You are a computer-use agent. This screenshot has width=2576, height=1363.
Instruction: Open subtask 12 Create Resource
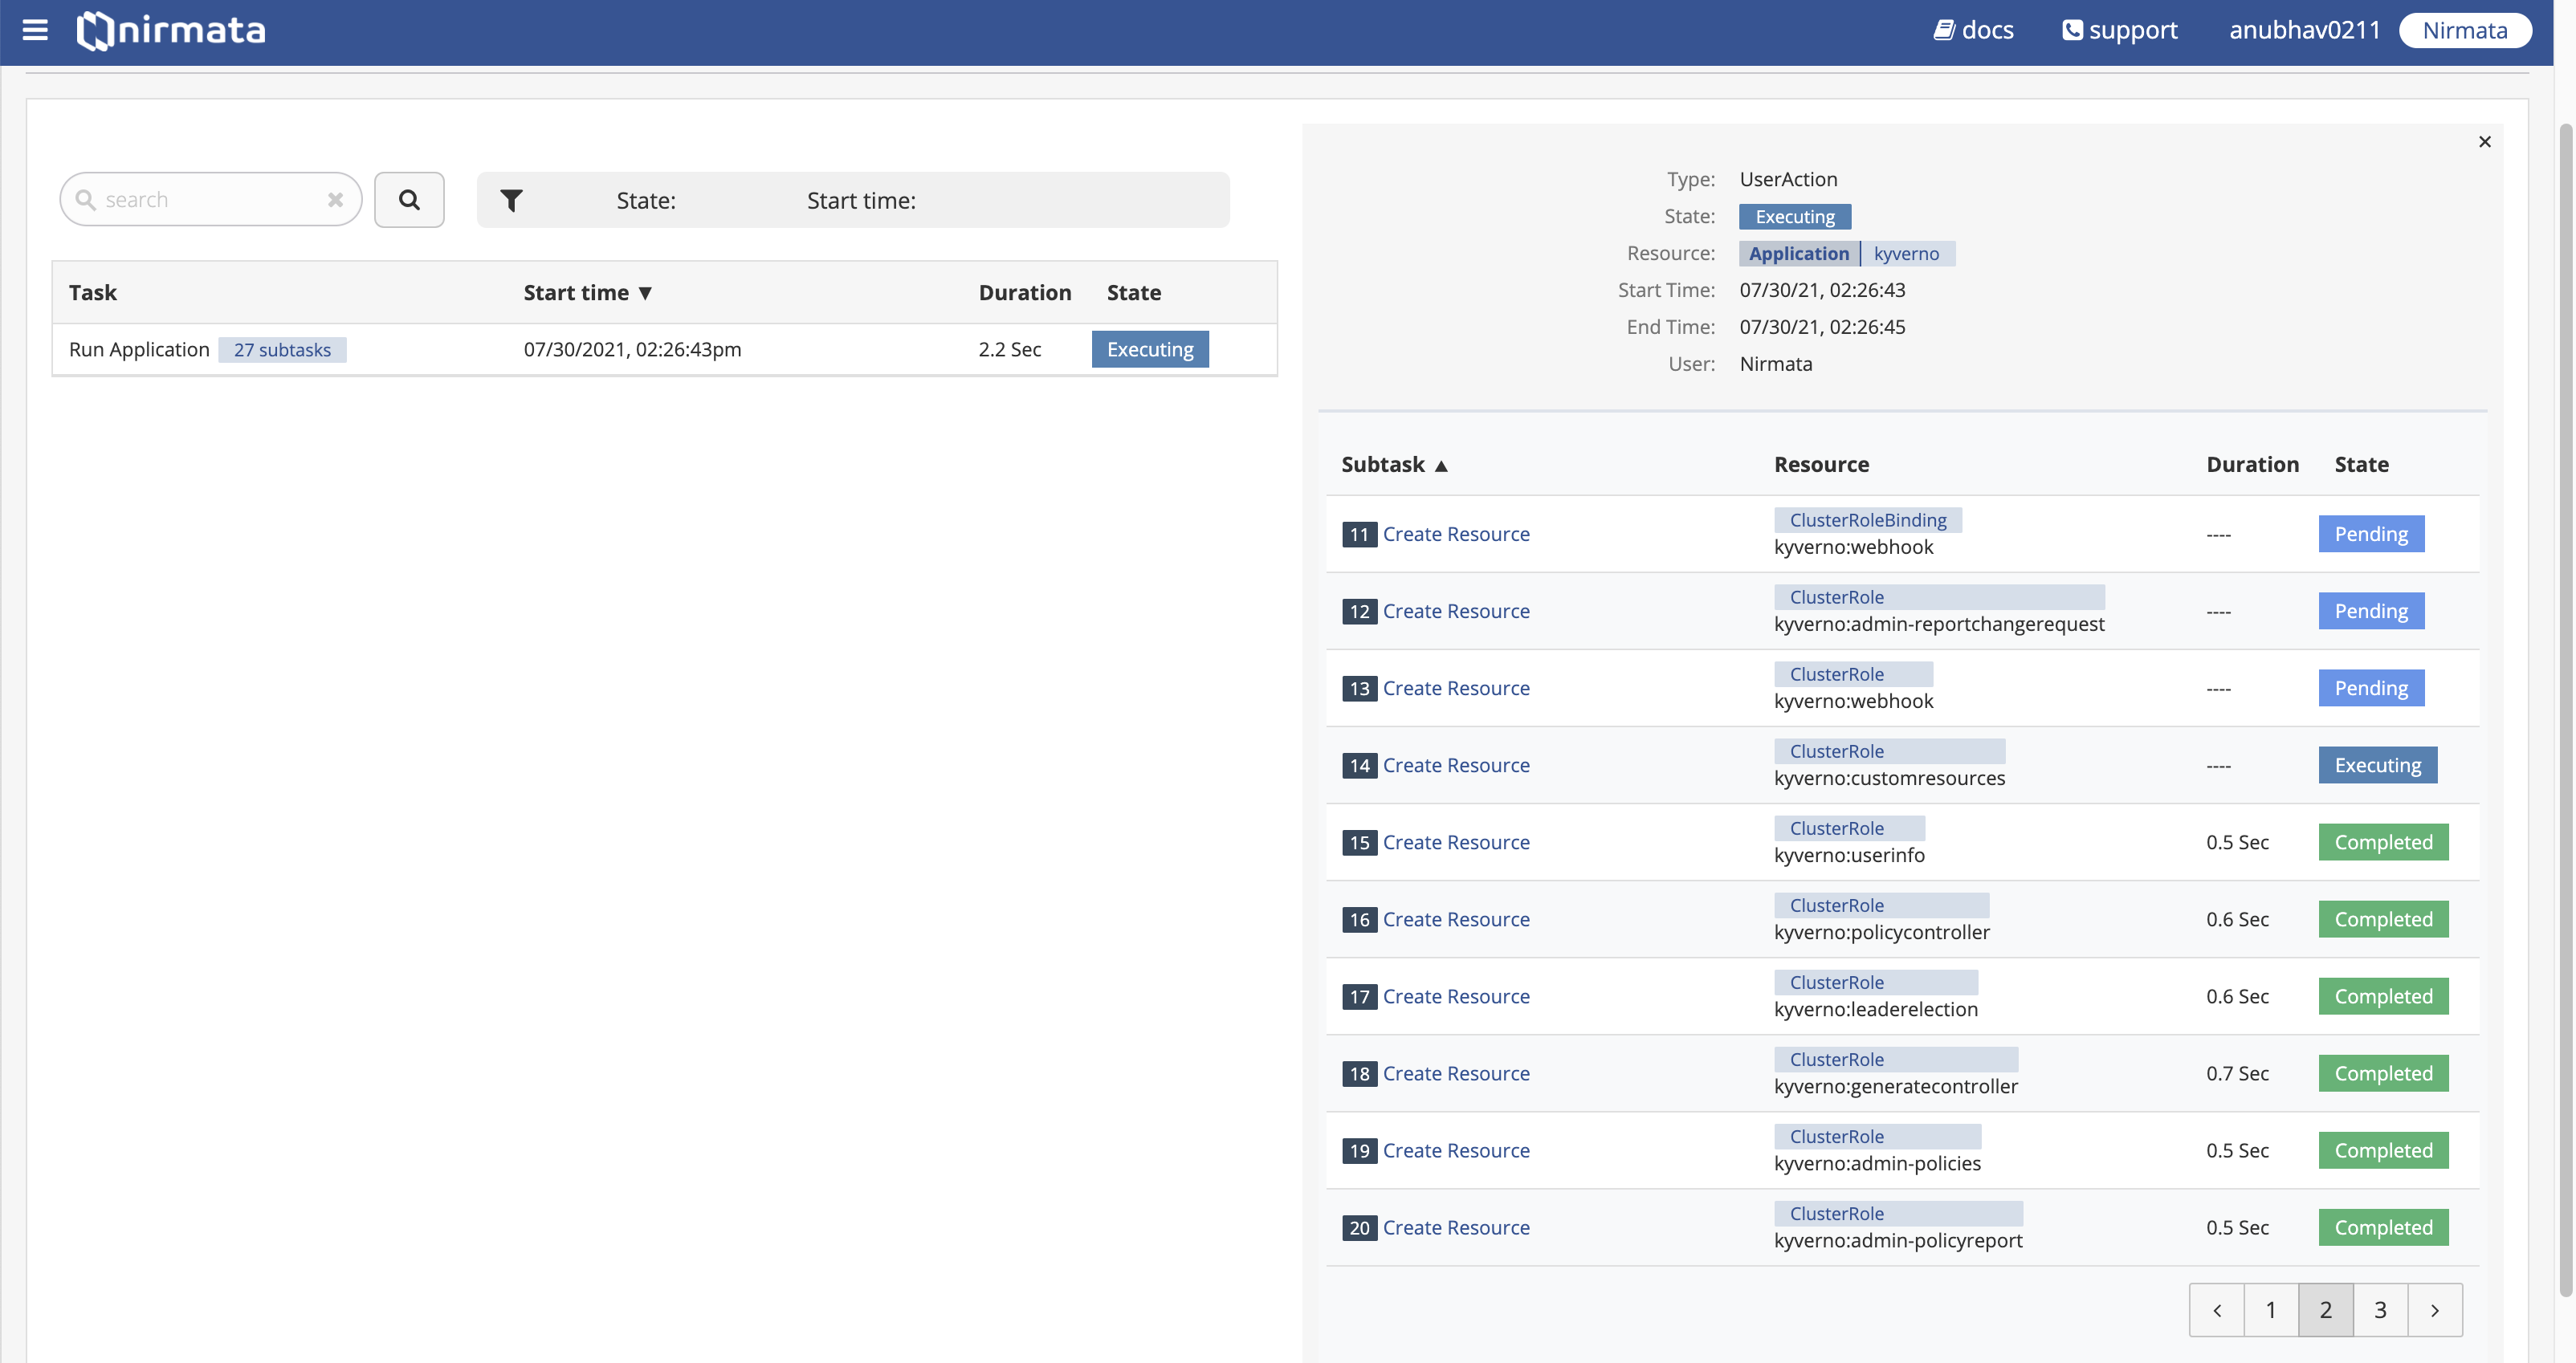(1455, 612)
